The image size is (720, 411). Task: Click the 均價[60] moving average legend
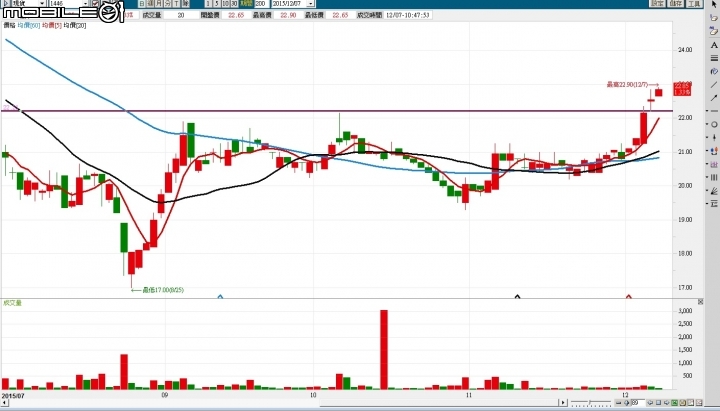click(x=28, y=25)
